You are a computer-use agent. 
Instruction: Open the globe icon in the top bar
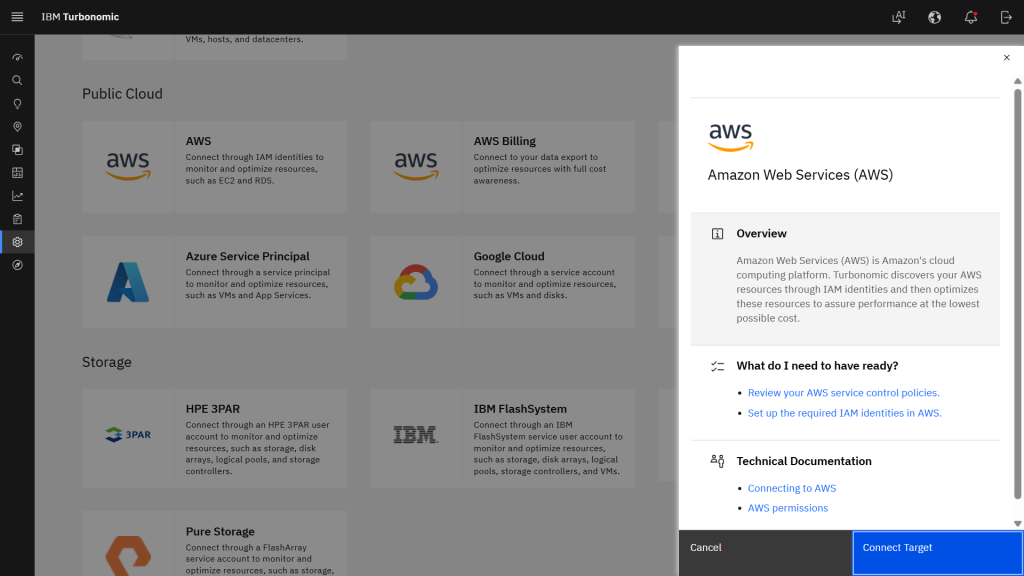pos(934,17)
